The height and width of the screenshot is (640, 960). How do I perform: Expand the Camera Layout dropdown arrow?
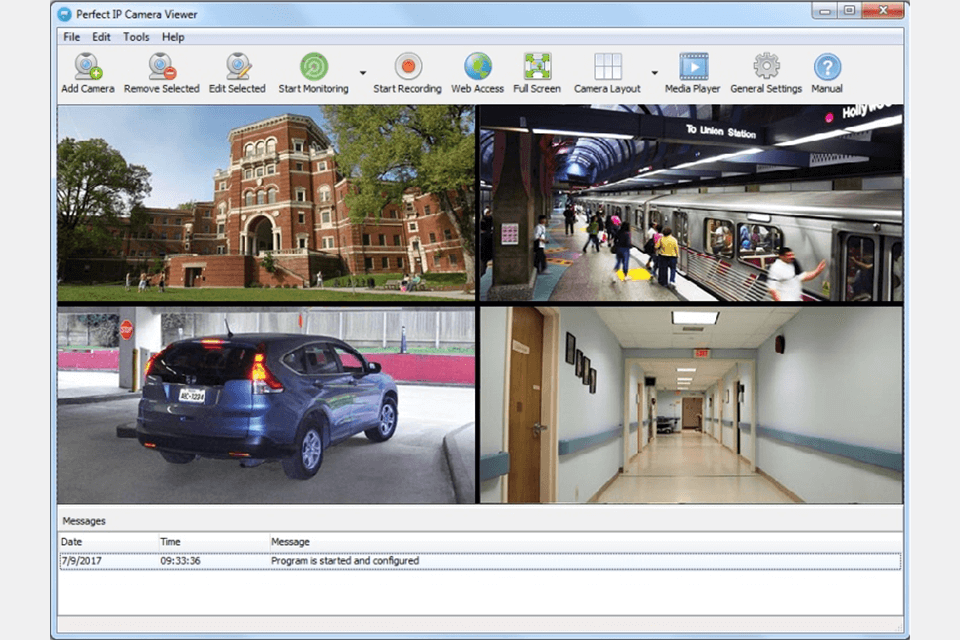coord(654,73)
